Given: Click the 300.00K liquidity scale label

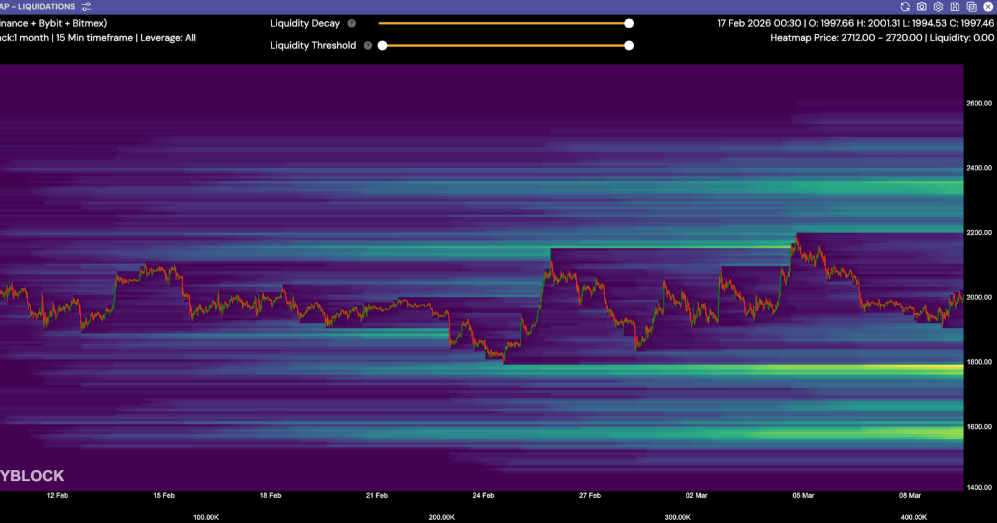Looking at the screenshot, I should click(x=678, y=517).
